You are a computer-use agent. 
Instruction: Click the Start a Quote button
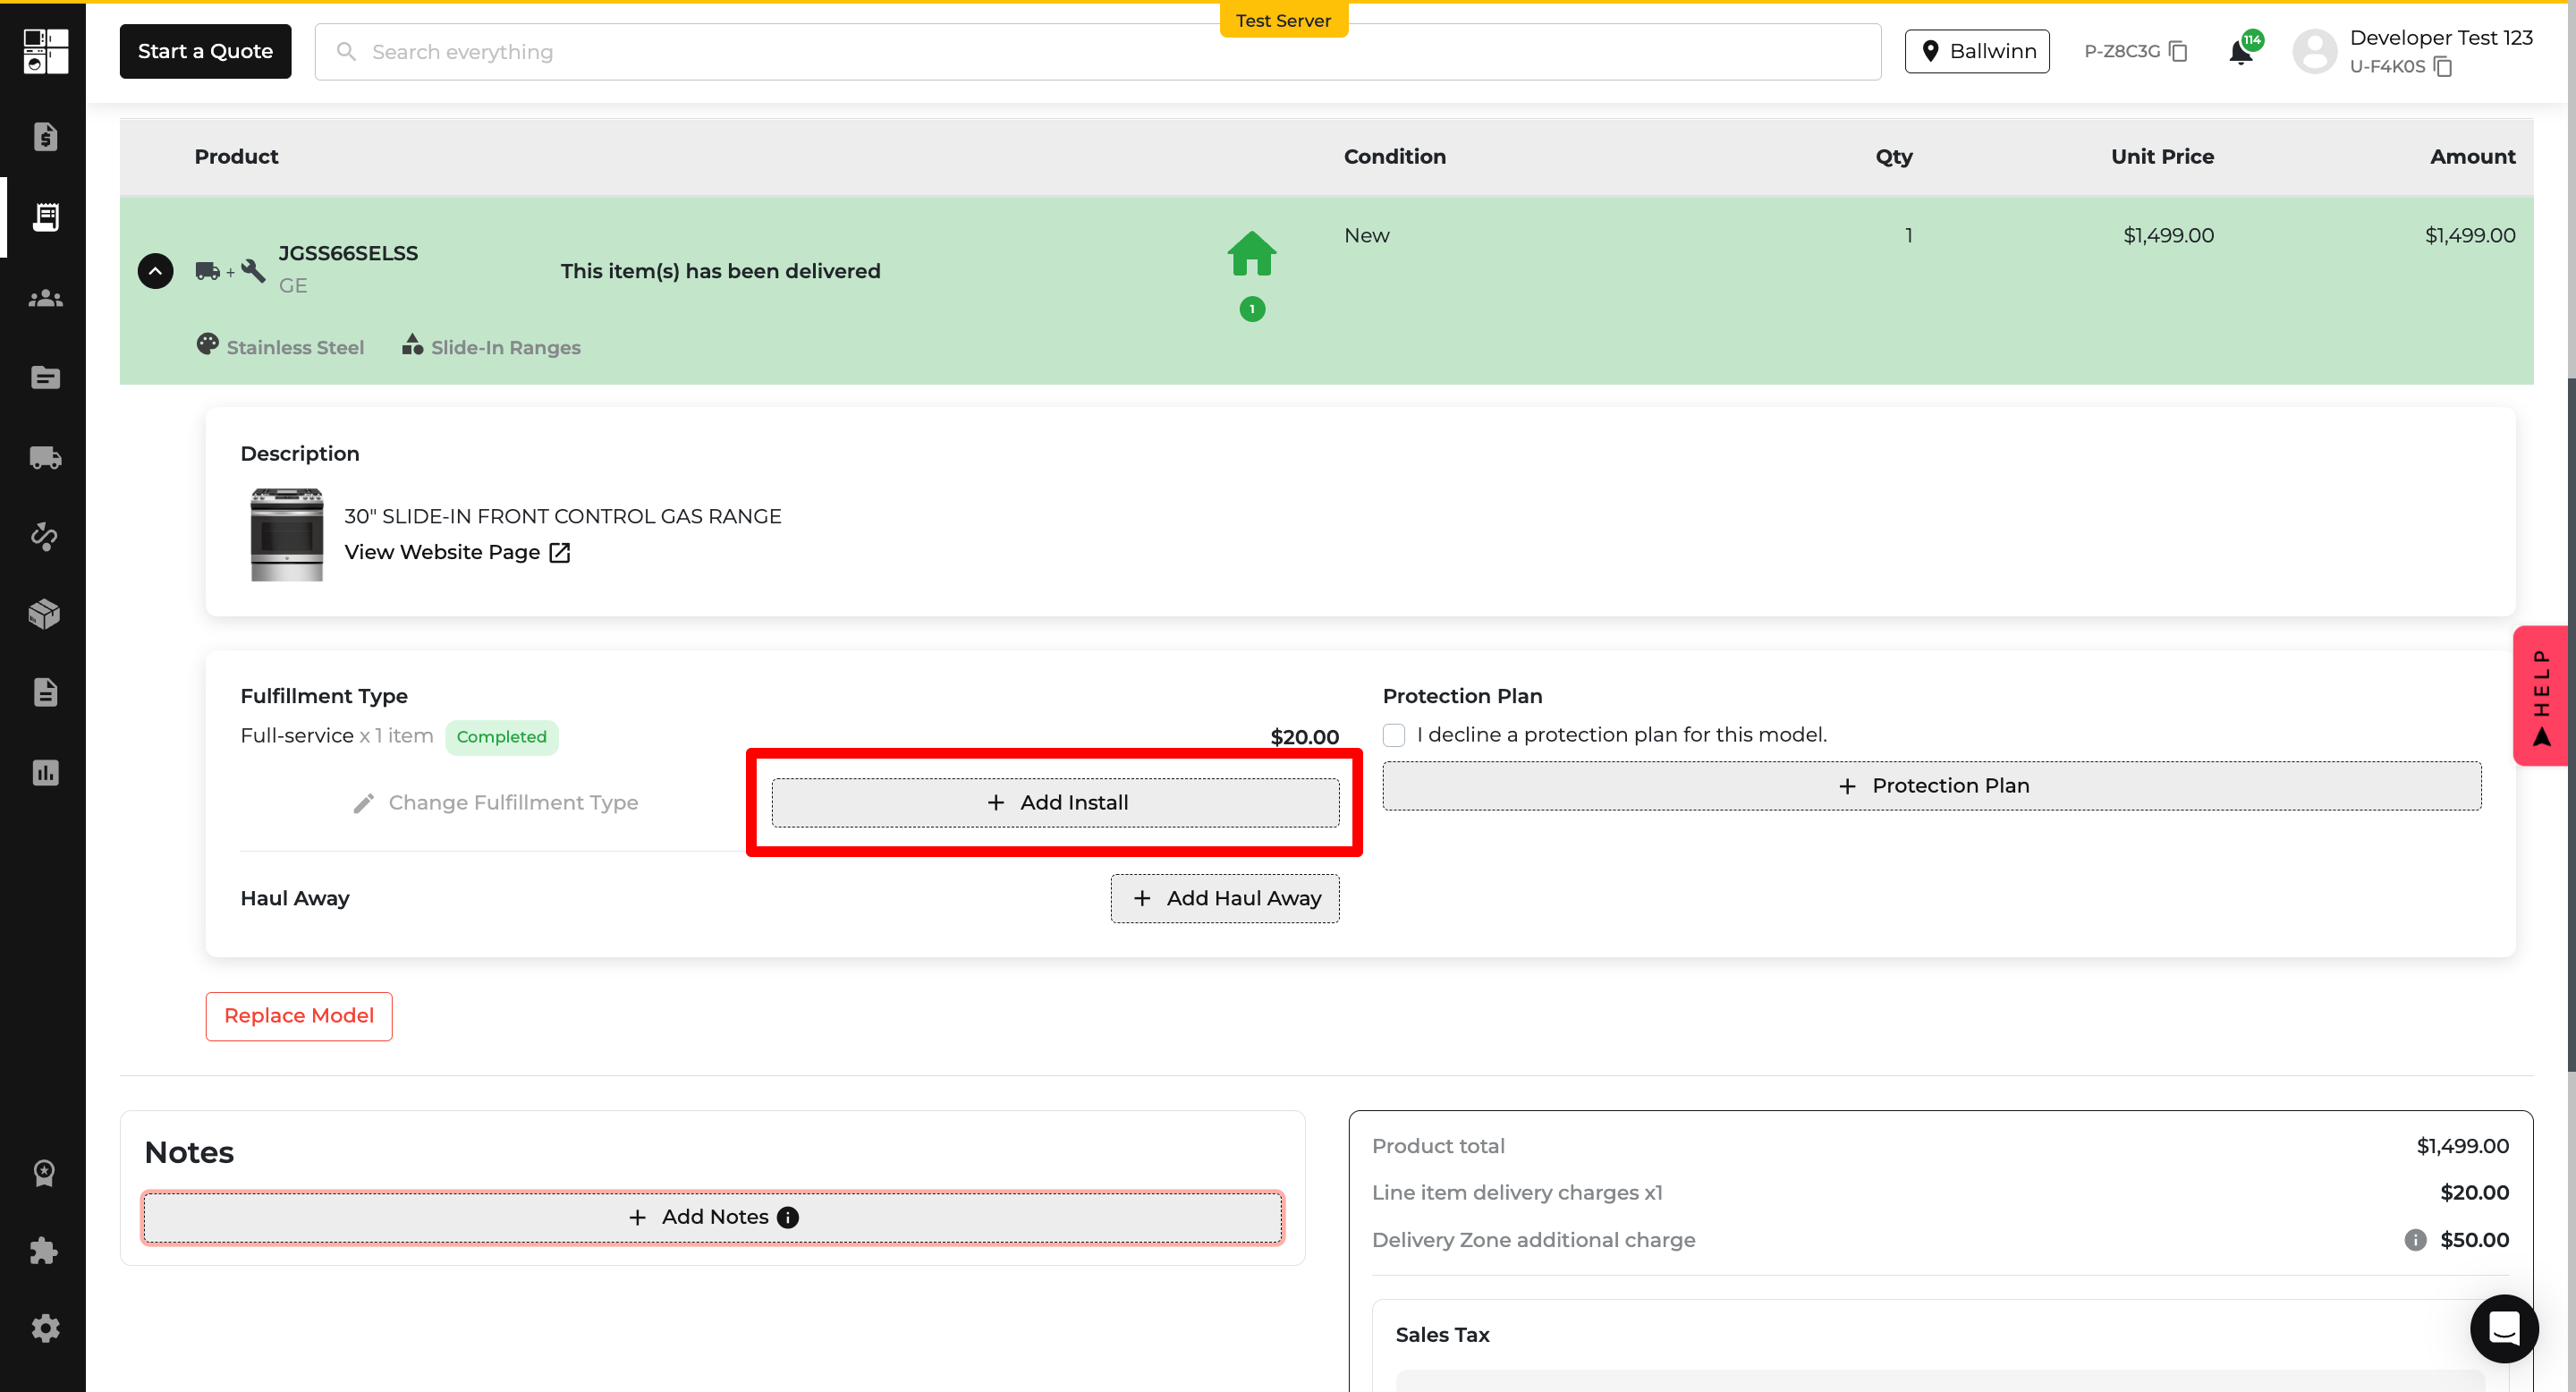tap(205, 51)
